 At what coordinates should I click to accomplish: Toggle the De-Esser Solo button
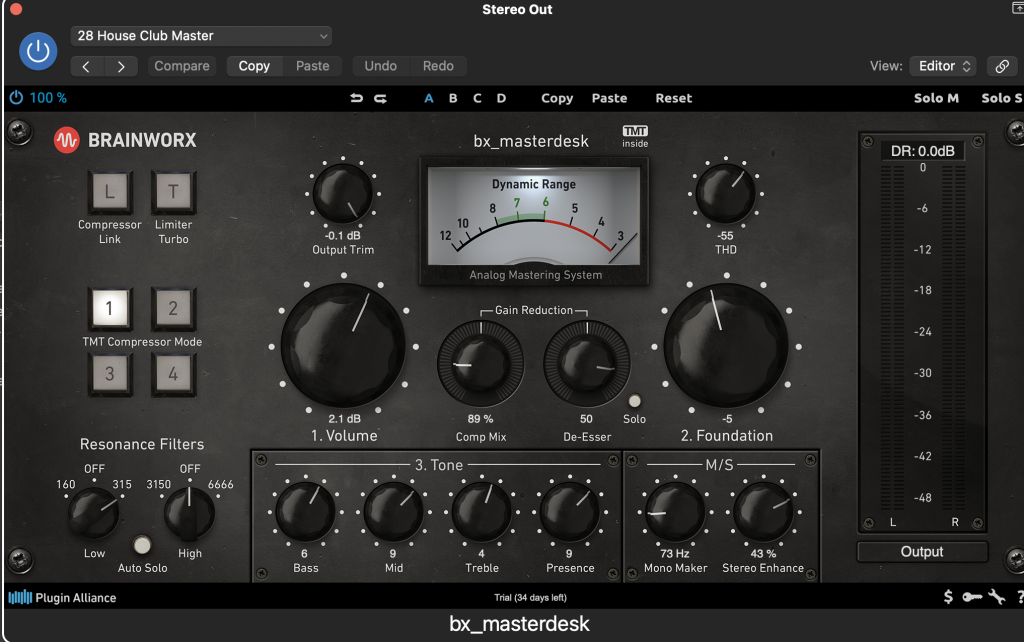634,401
